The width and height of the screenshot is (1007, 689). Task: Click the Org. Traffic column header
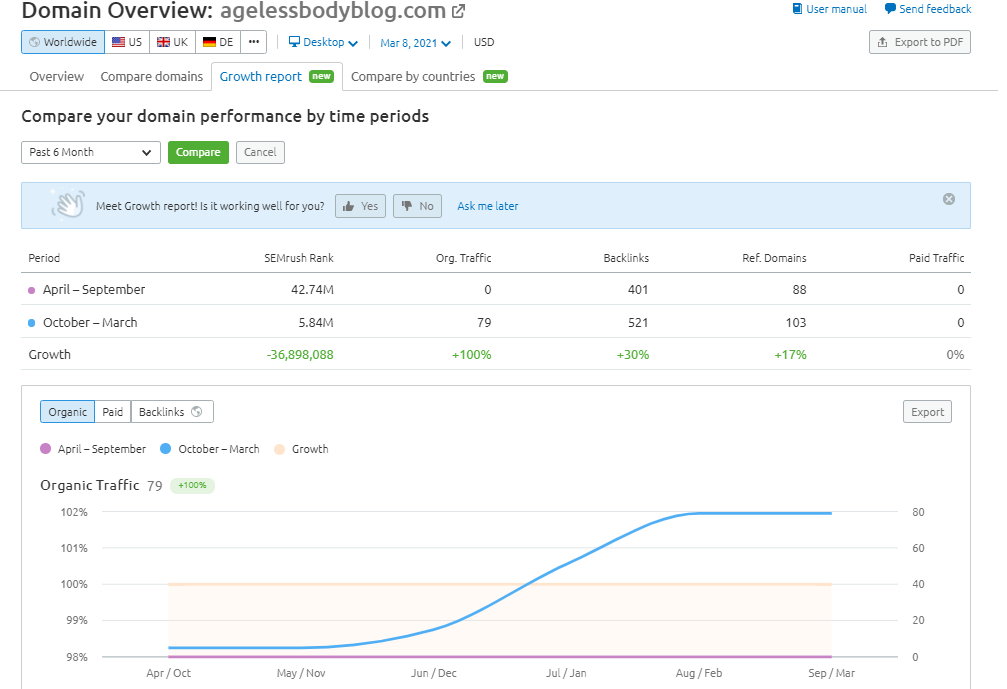coord(463,258)
